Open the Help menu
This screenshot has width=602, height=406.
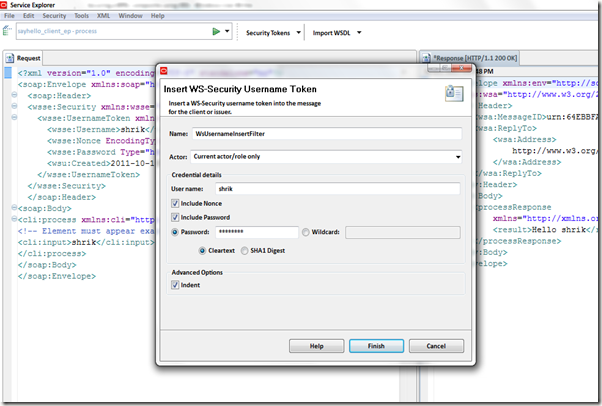point(157,16)
